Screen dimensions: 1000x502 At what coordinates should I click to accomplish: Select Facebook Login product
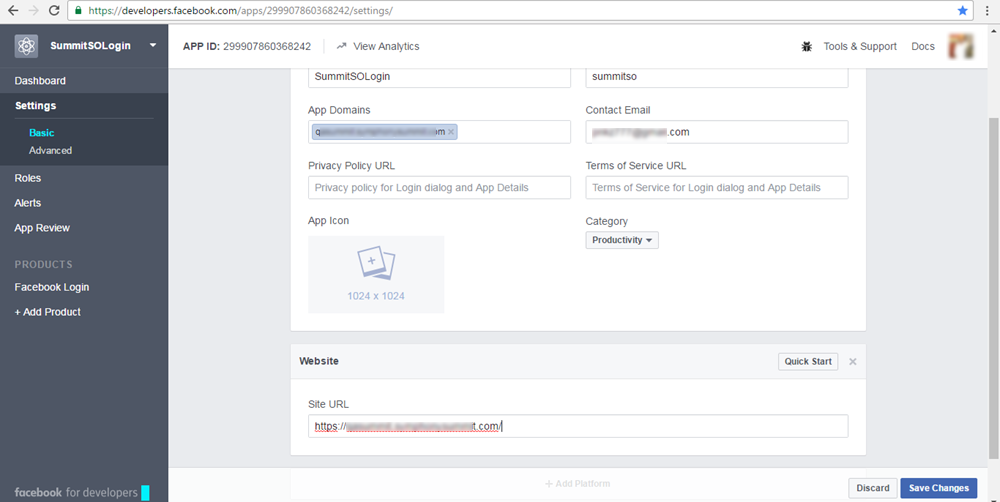(51, 287)
